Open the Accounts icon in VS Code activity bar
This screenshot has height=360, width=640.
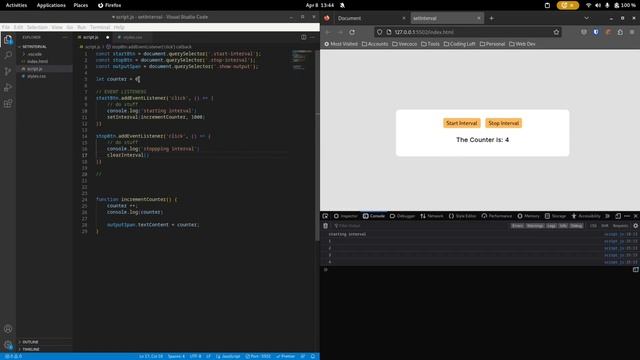pos(8,329)
